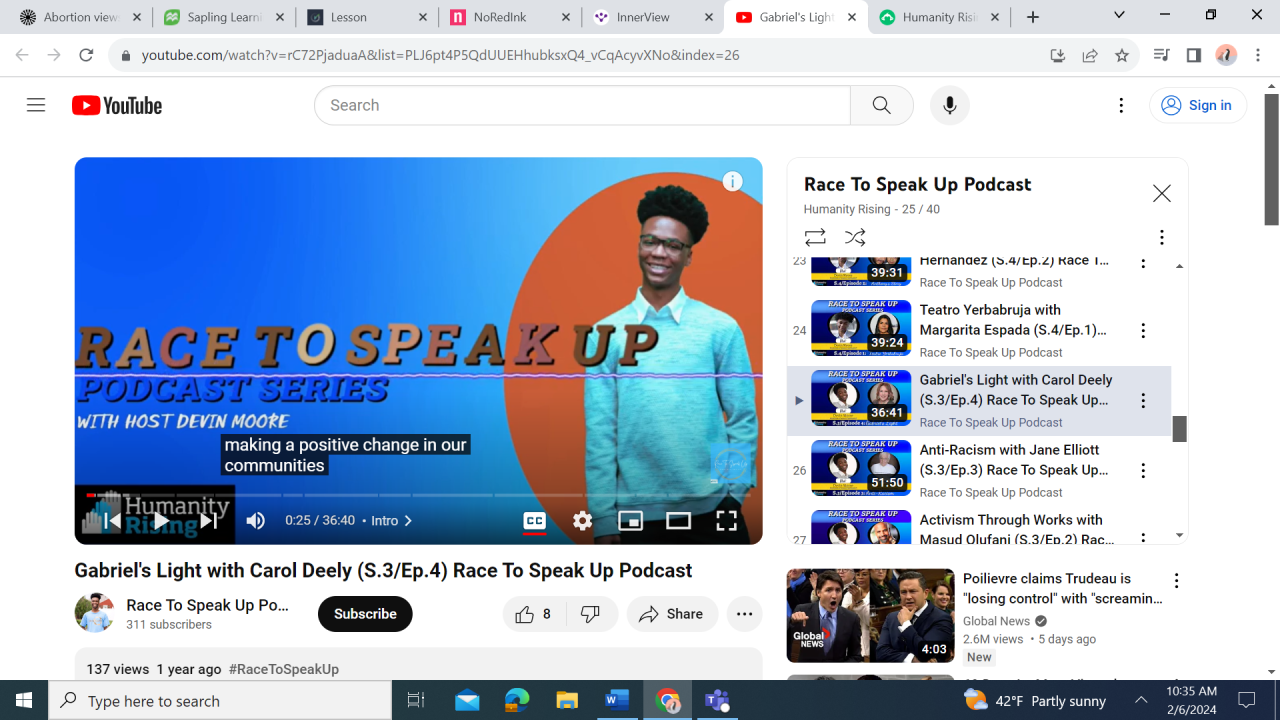Open the tab search dropdown arrow
1280x720 pixels.
pyautogui.click(x=1119, y=15)
